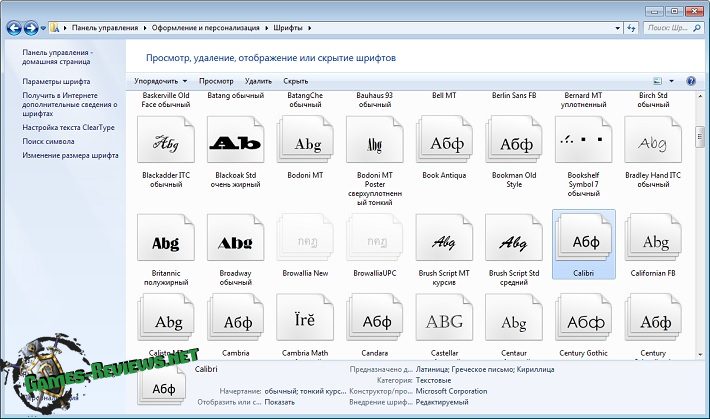The width and height of the screenshot is (710, 419).
Task: Click the Шрифты breadcrumb segment
Action: click(288, 28)
